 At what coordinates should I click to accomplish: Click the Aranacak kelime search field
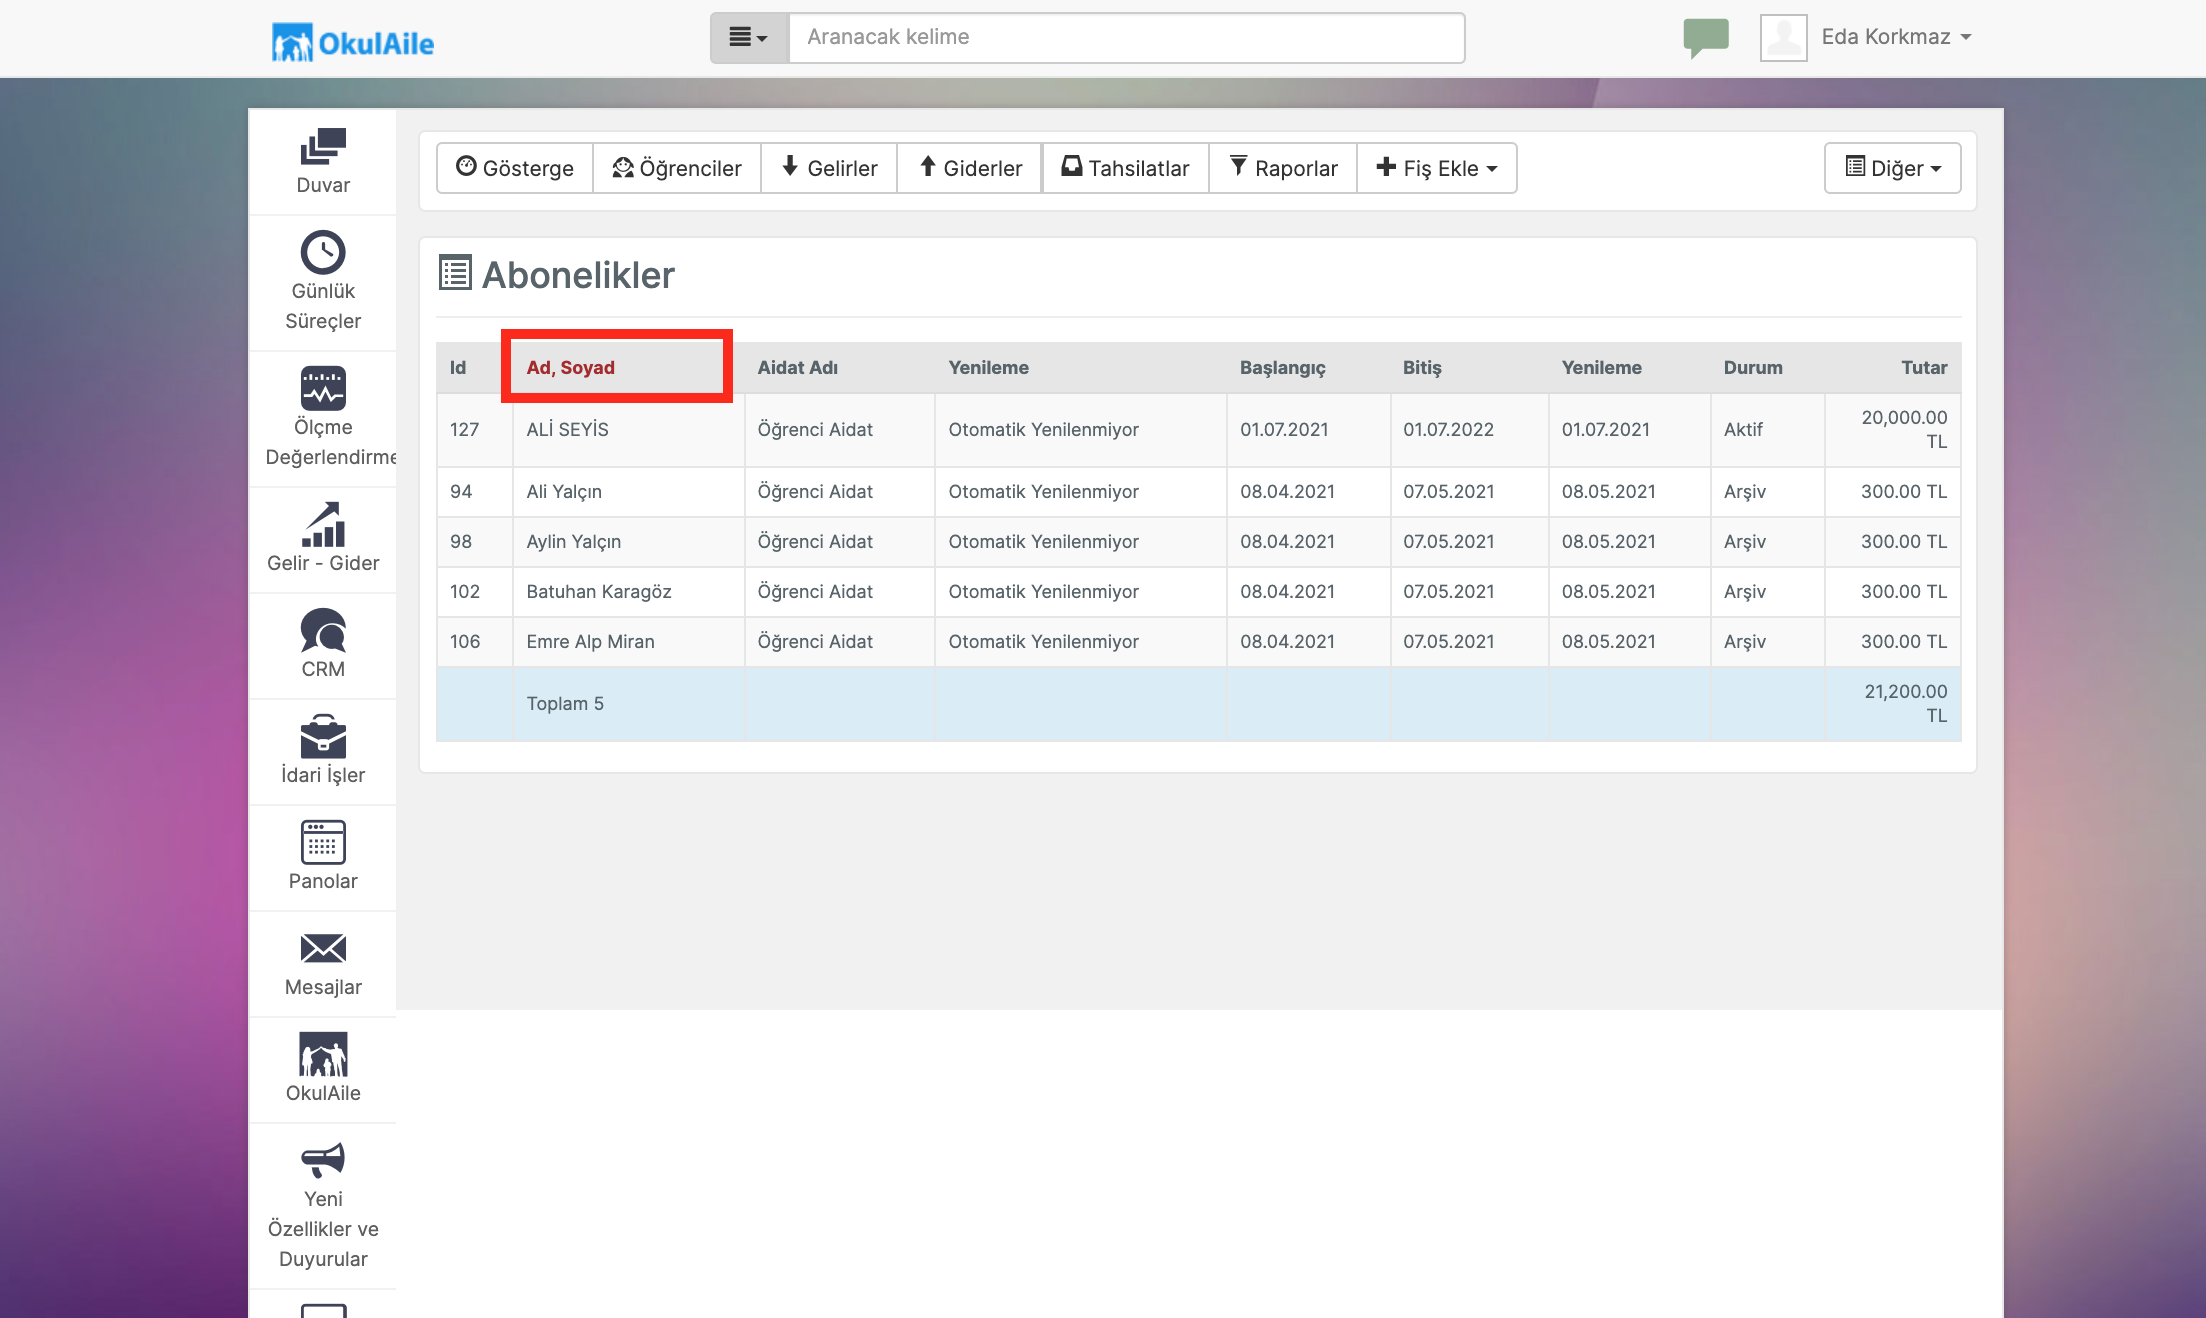click(1127, 38)
